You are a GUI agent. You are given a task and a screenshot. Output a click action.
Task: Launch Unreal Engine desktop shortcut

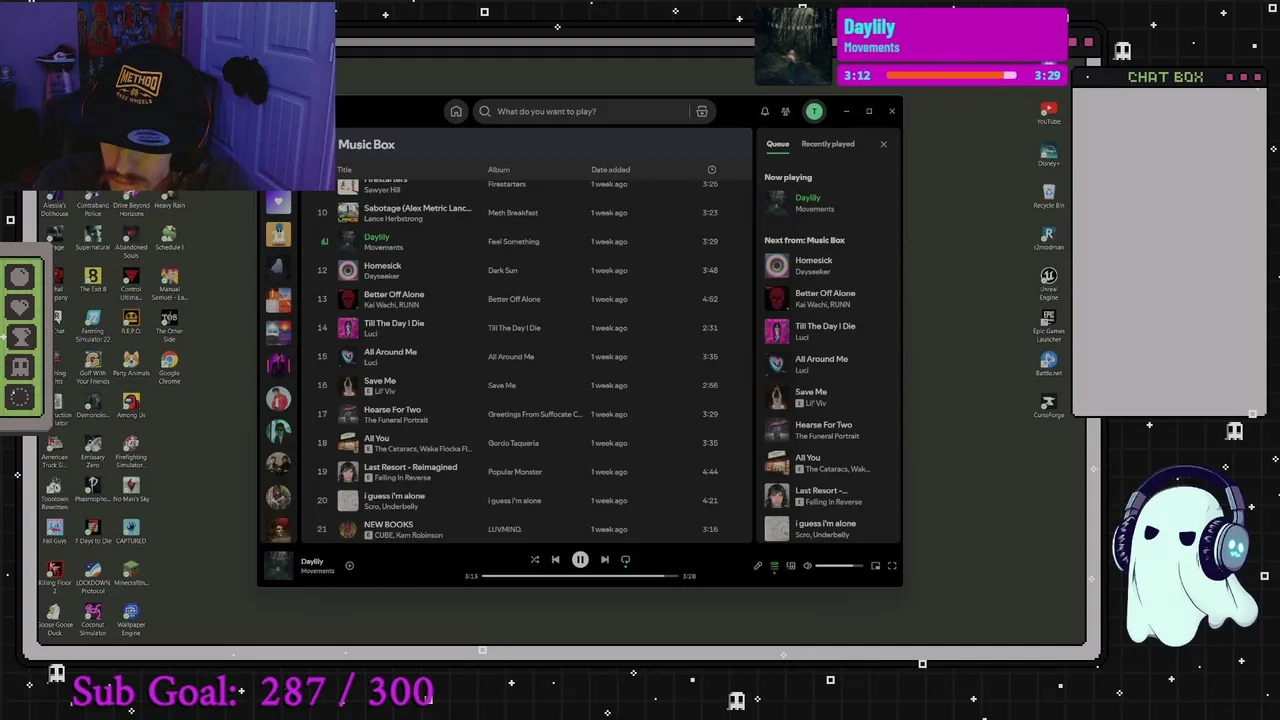click(x=1048, y=284)
